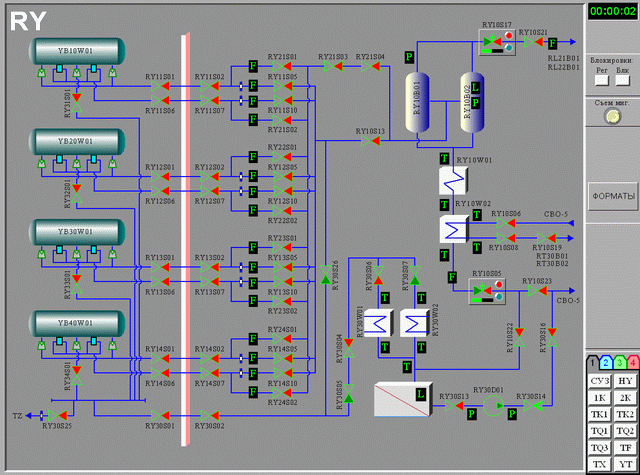Select the RY30S02 valve

209,416
